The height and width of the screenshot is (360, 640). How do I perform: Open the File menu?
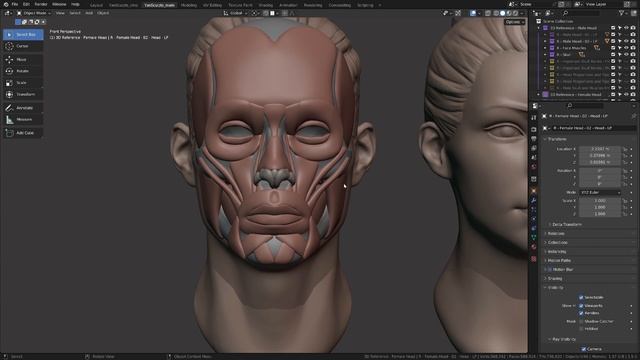tap(15, 4)
